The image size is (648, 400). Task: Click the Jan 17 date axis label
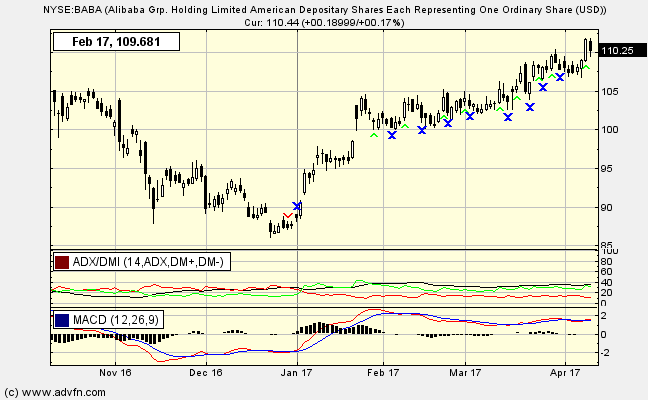tap(296, 373)
